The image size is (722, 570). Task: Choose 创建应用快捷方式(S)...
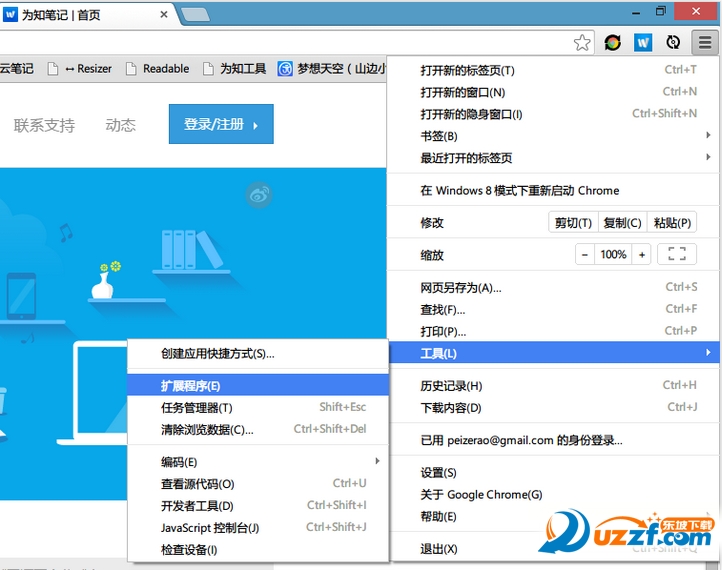tap(258, 354)
